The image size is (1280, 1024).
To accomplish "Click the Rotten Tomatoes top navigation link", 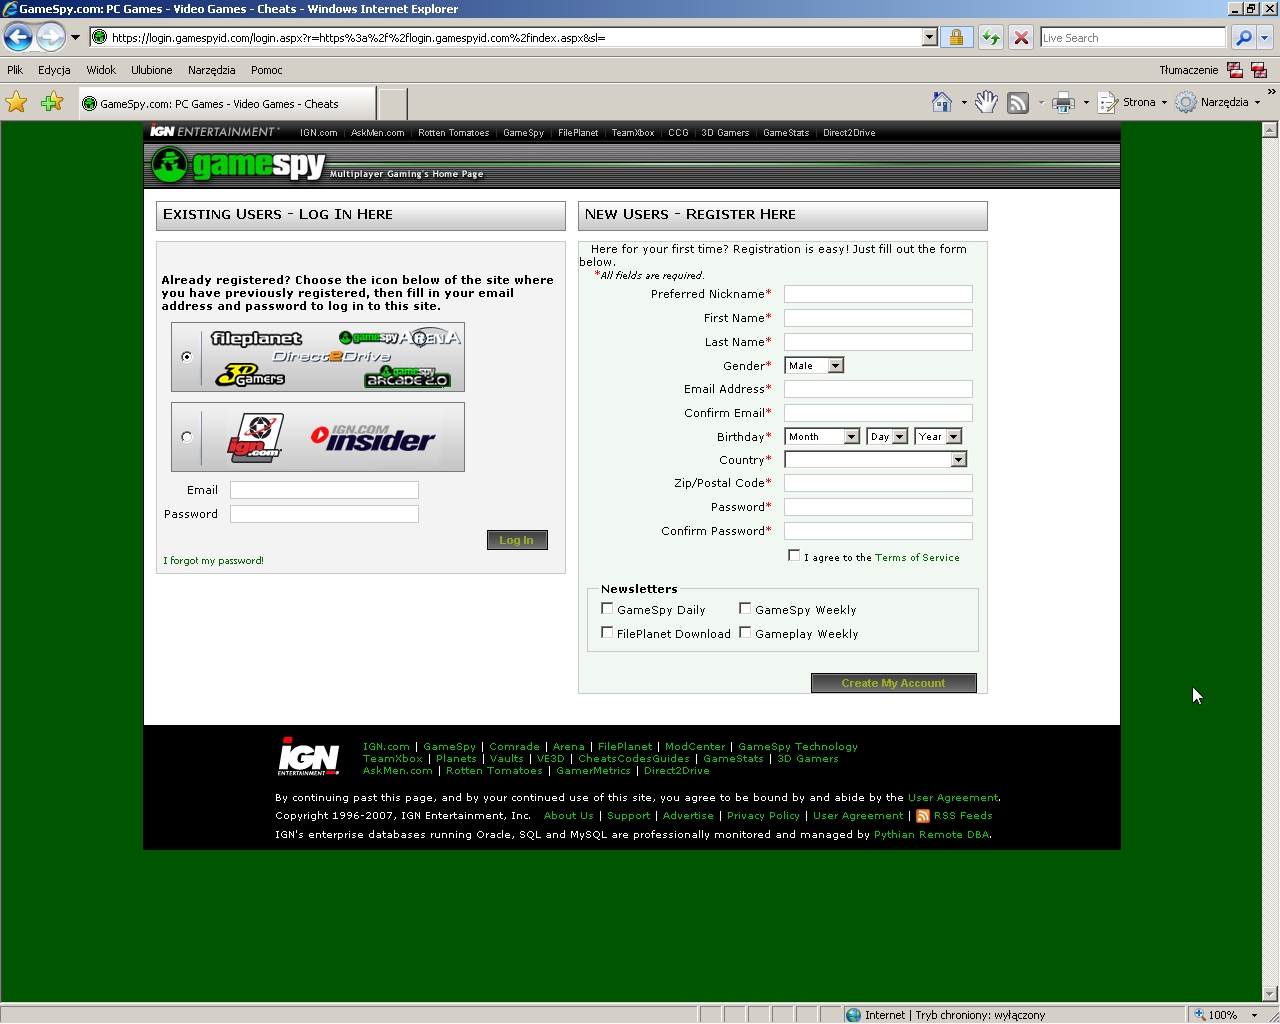I will click(454, 133).
